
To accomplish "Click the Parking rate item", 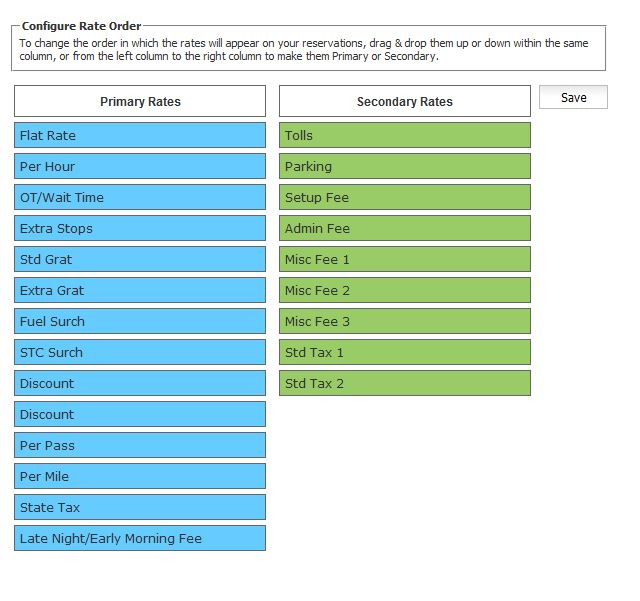I will 404,166.
